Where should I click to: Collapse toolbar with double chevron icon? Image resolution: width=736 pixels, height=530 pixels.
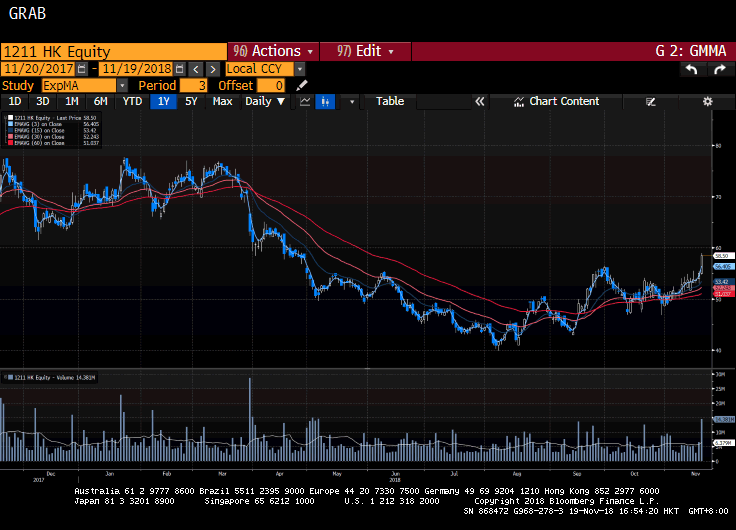point(479,101)
